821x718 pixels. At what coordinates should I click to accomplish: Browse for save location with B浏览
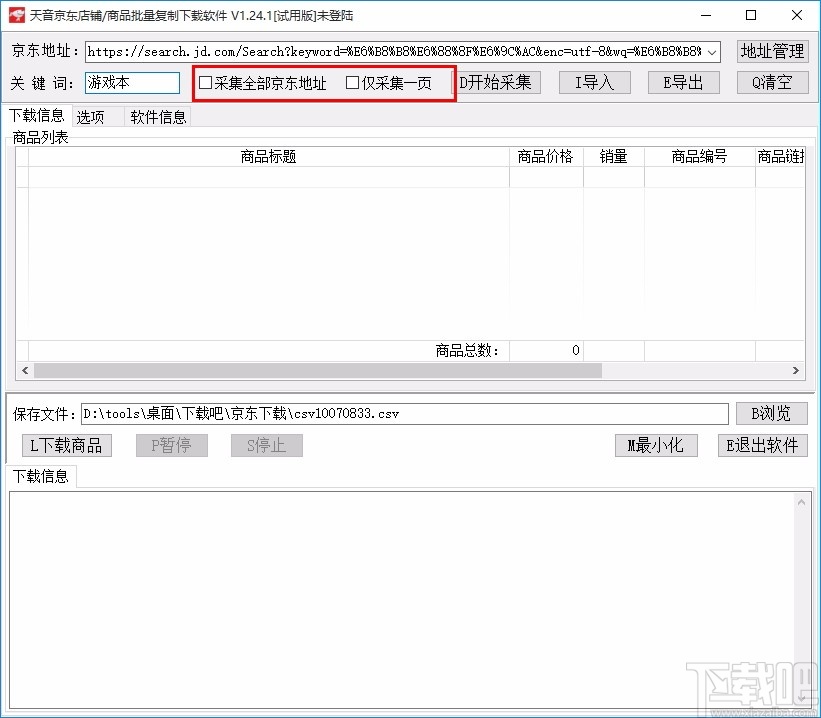771,413
